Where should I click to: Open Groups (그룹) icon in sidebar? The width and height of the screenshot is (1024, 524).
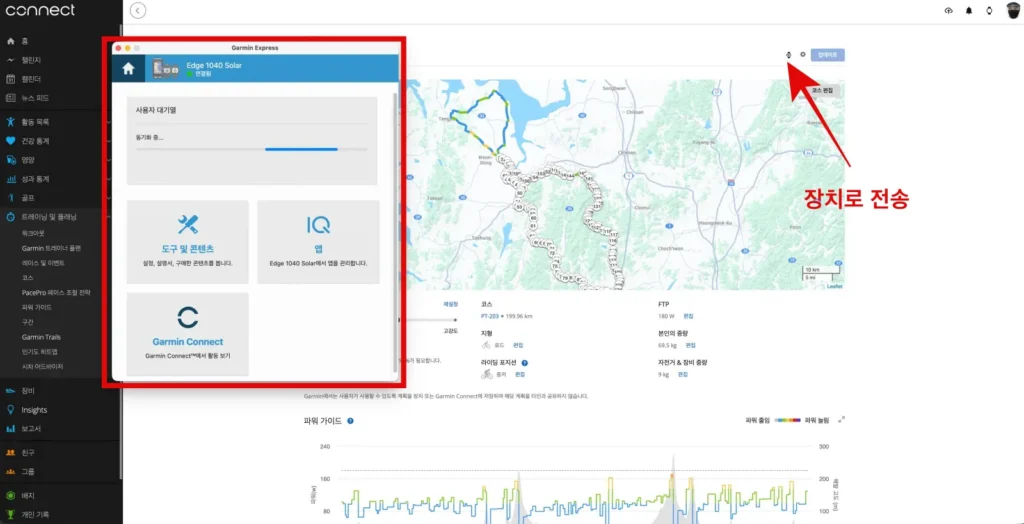10,472
